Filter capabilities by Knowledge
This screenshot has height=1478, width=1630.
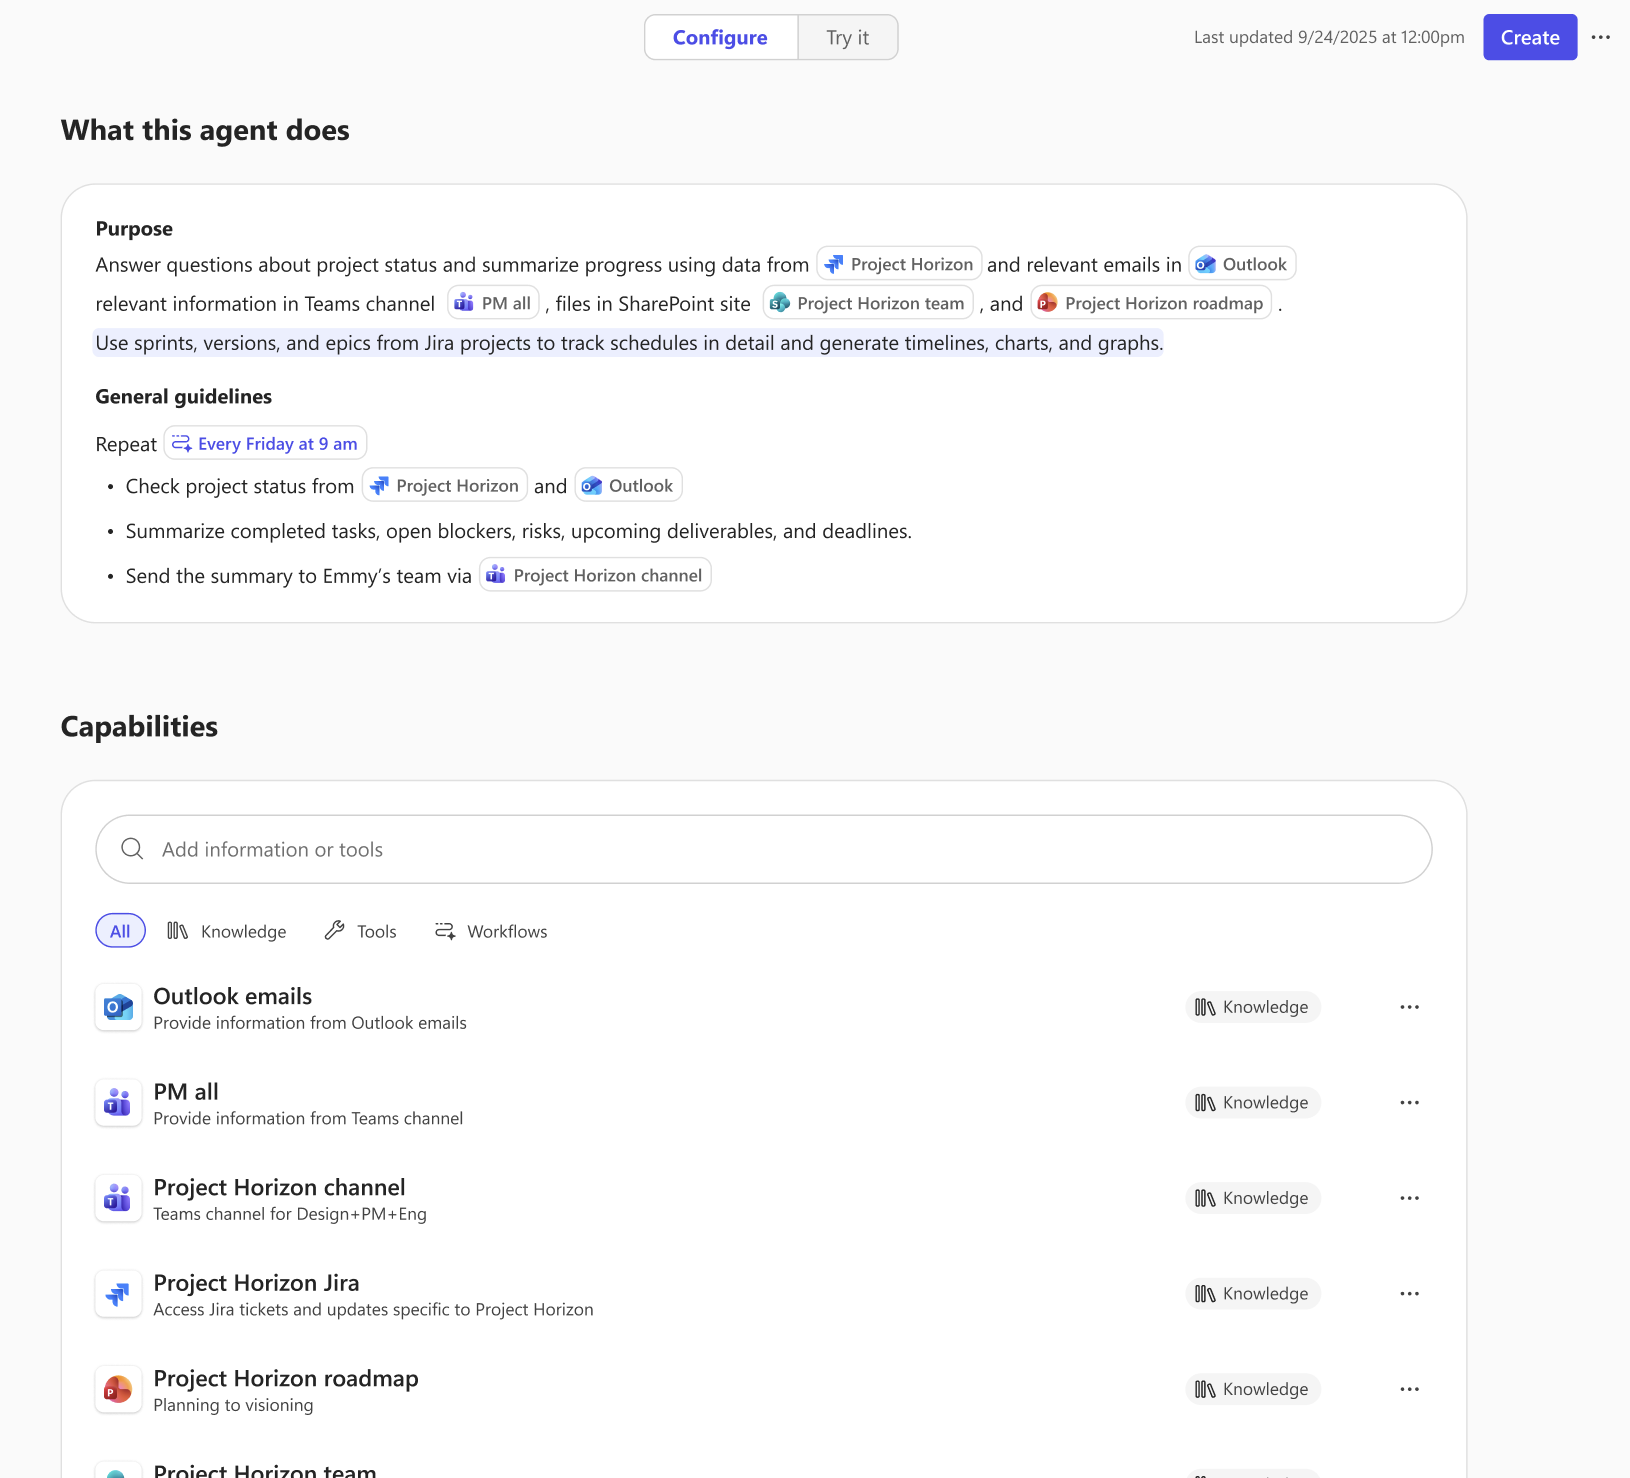click(x=227, y=931)
